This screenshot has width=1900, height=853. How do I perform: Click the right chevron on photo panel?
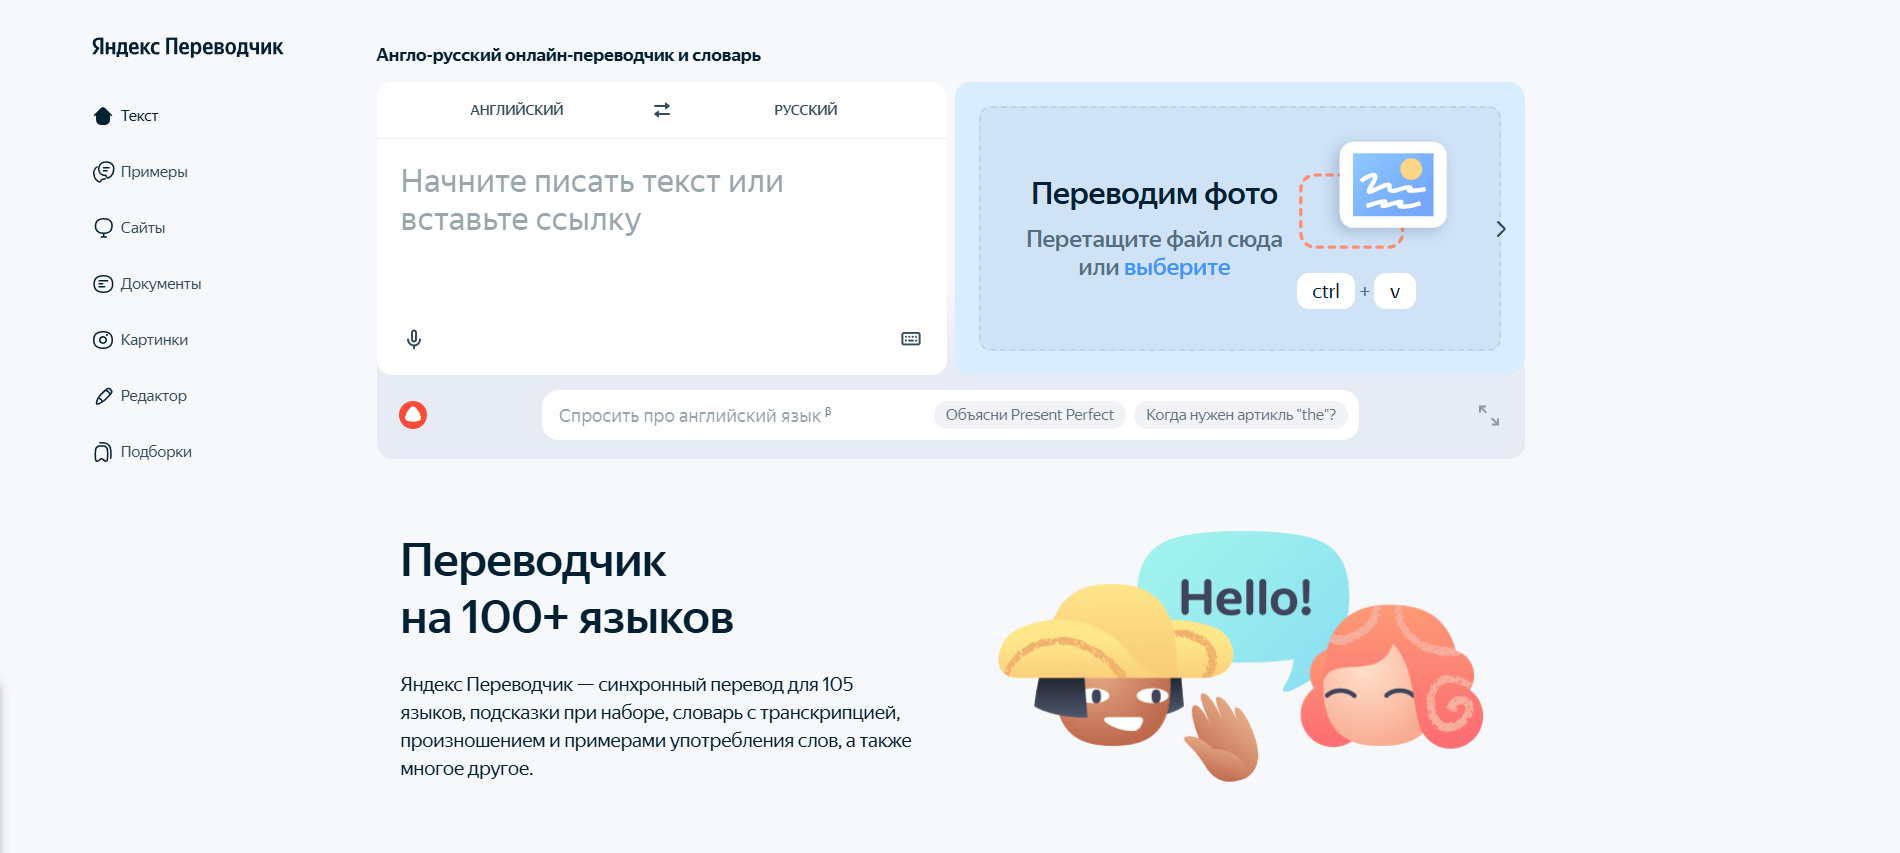click(1501, 229)
